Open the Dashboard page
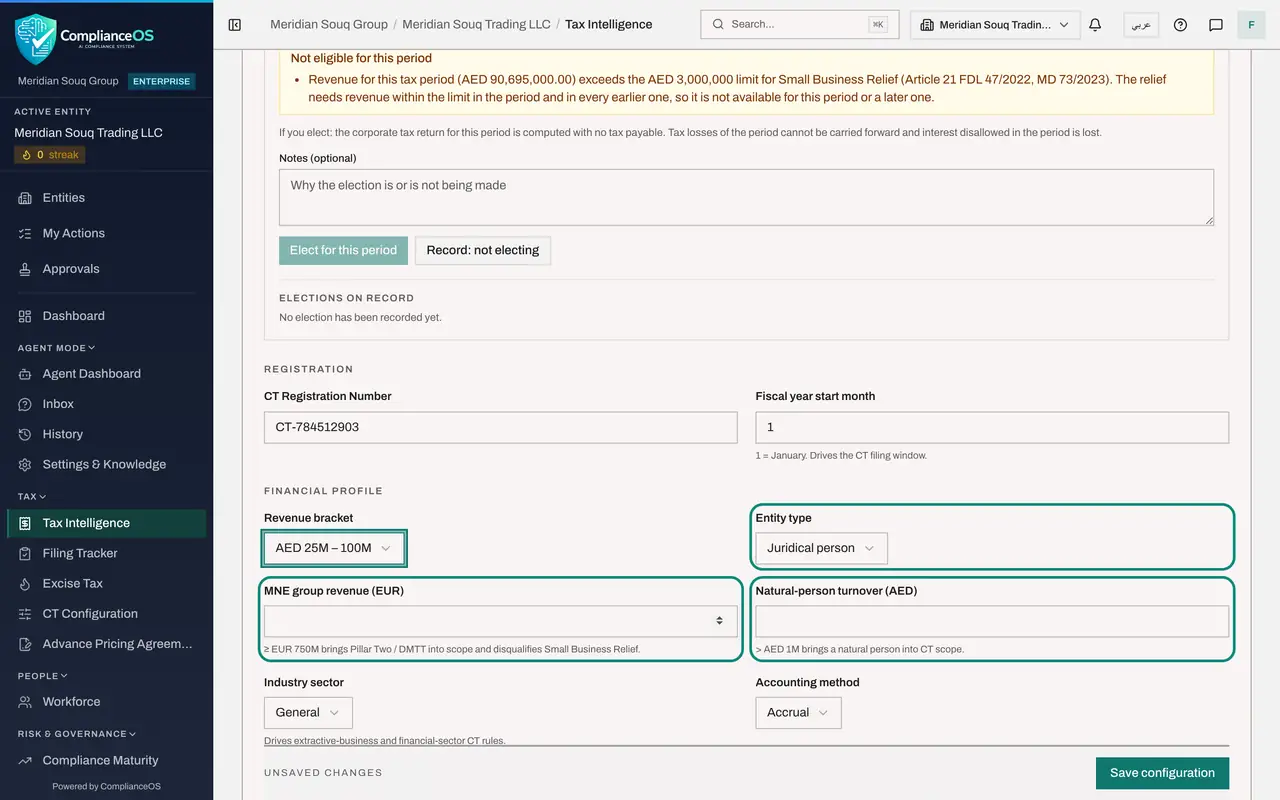1280x800 pixels. point(106,316)
